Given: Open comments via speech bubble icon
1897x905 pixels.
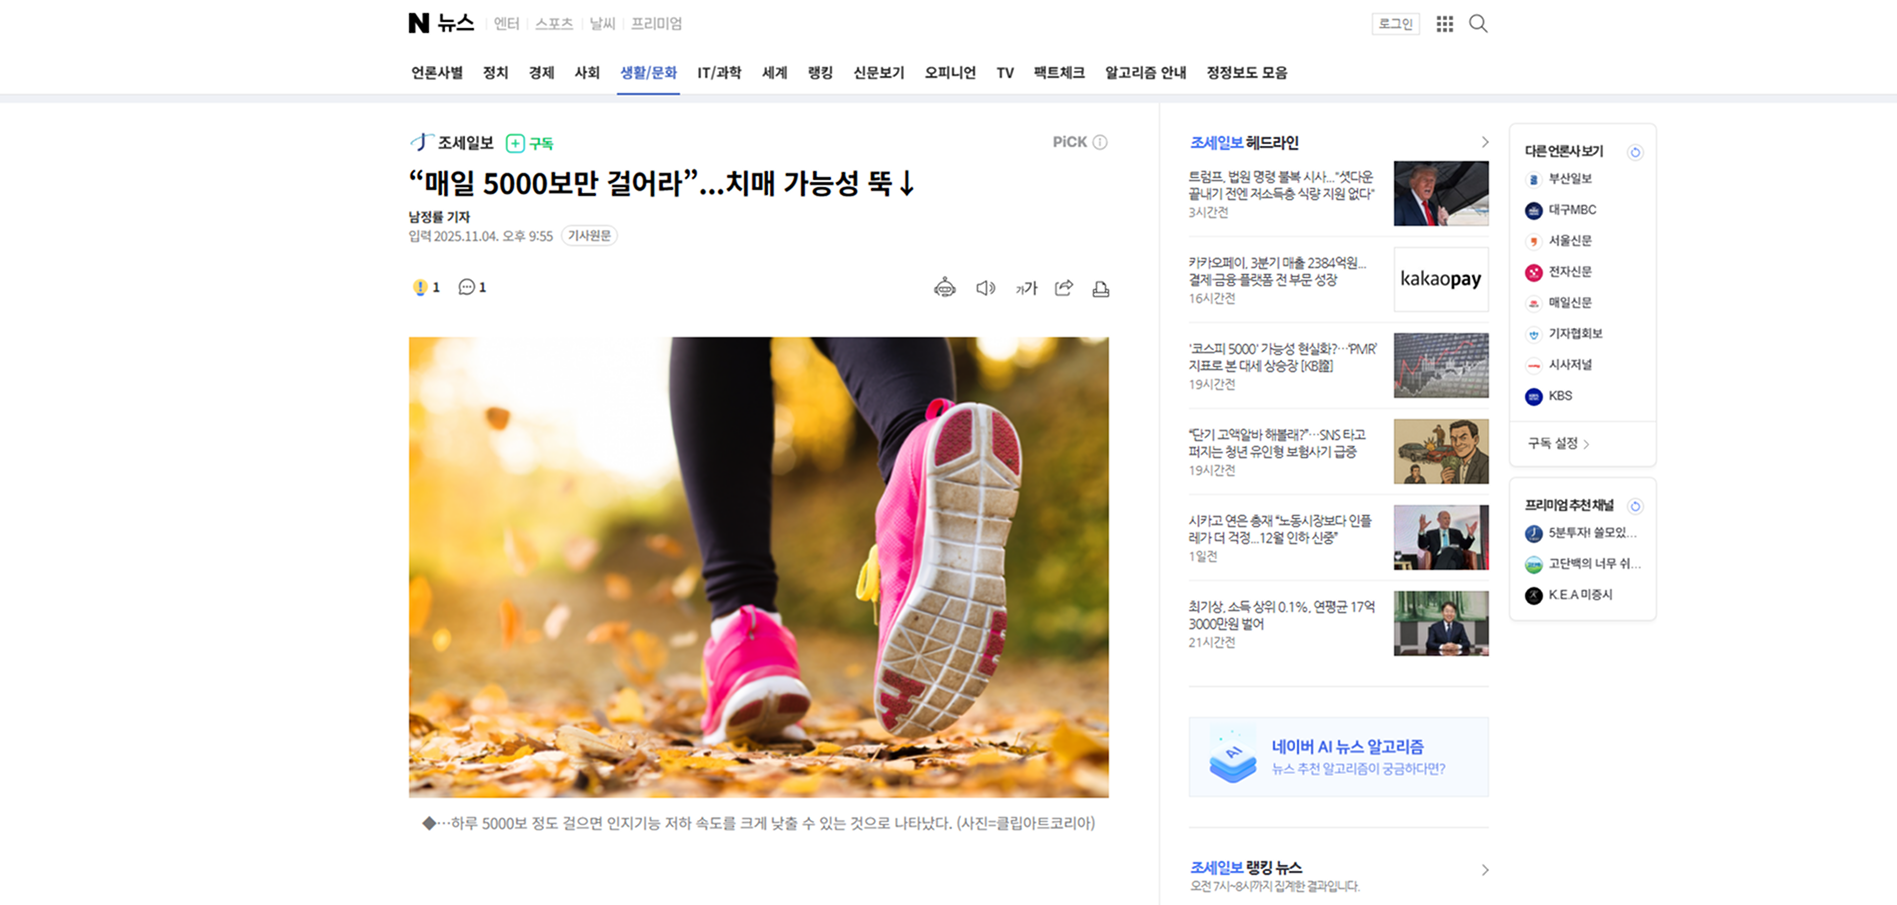Looking at the screenshot, I should tap(472, 287).
